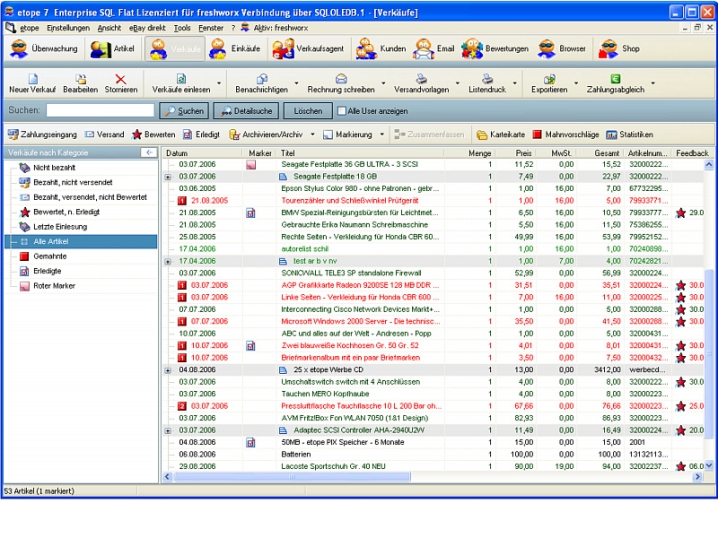Click the Detailsuche button
Screen dimensions: 718x538
coord(244,111)
